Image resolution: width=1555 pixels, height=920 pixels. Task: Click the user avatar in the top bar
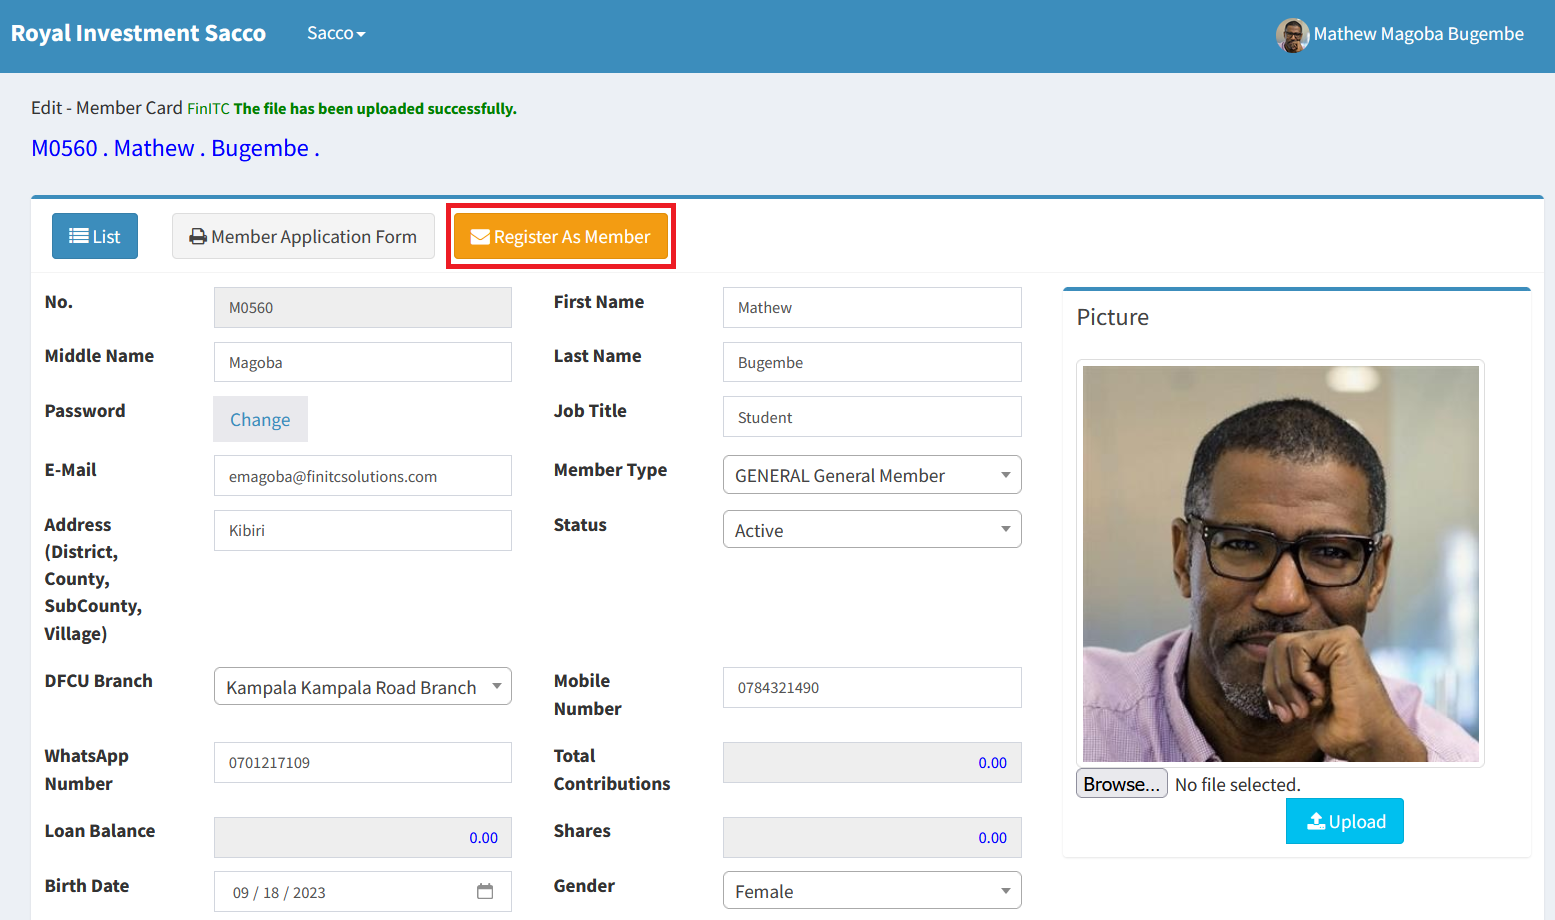click(1292, 35)
